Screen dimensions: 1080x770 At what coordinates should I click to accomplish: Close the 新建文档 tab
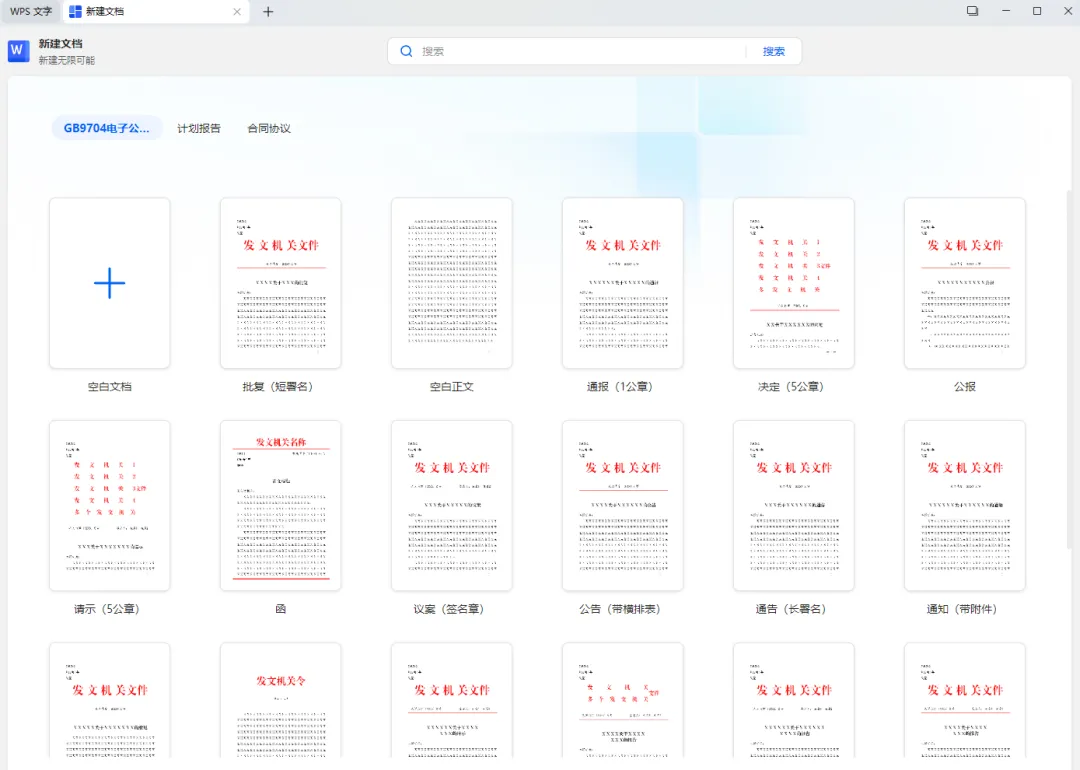[x=237, y=12]
